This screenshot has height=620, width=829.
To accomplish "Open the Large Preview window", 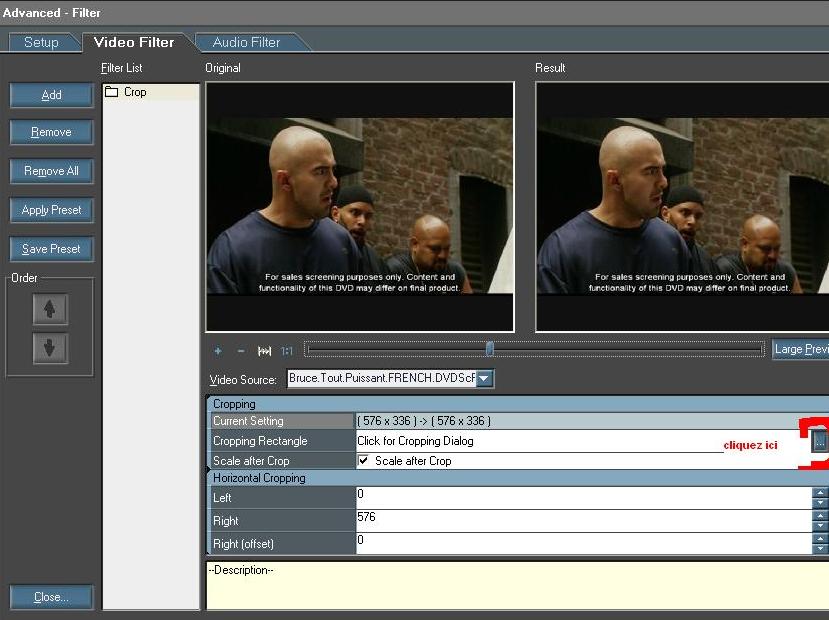I will pyautogui.click(x=800, y=349).
